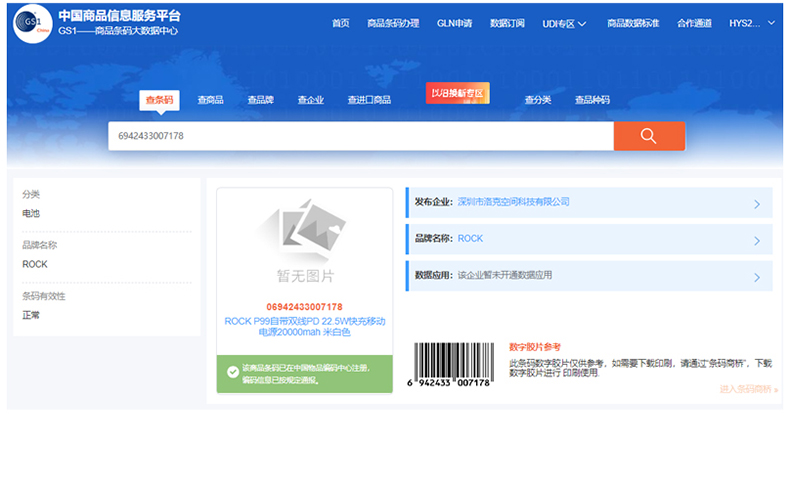Switch to the 查商品 tab
Viewport: 790px width, 487px height.
[x=210, y=100]
